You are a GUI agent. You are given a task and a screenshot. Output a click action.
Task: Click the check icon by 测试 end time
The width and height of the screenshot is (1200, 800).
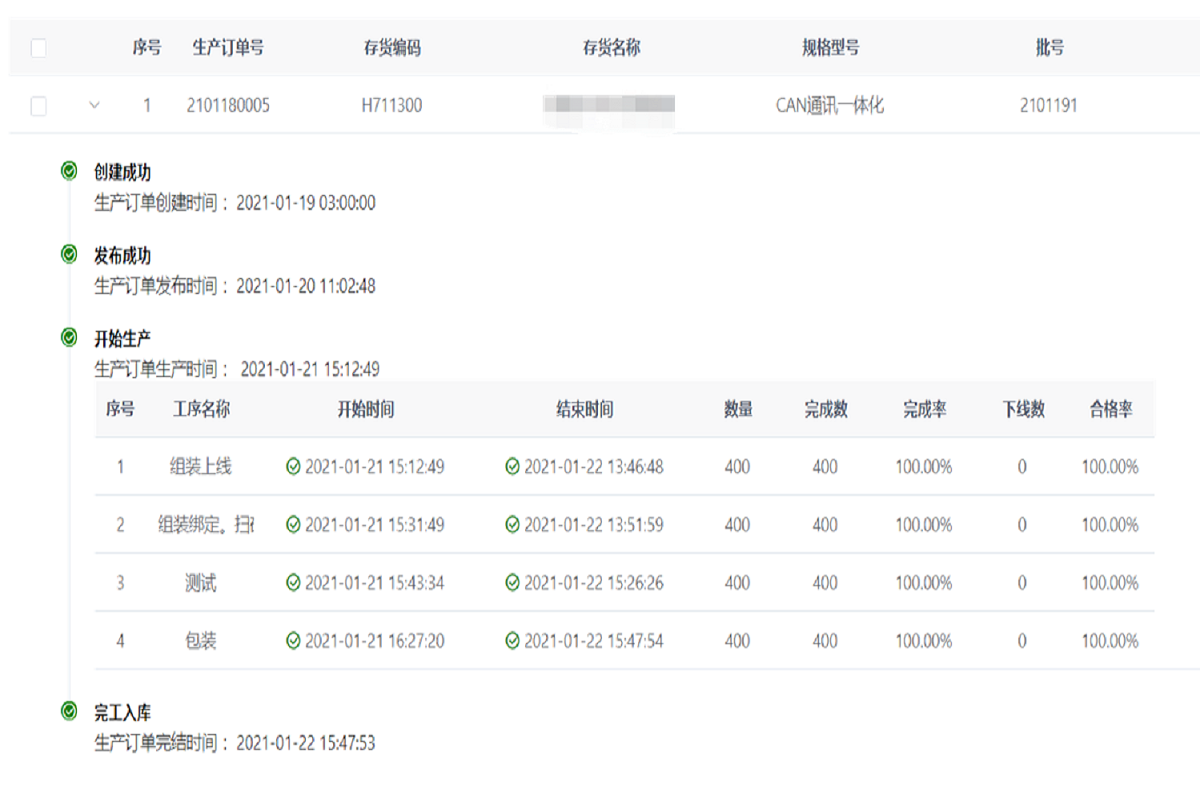pos(512,583)
